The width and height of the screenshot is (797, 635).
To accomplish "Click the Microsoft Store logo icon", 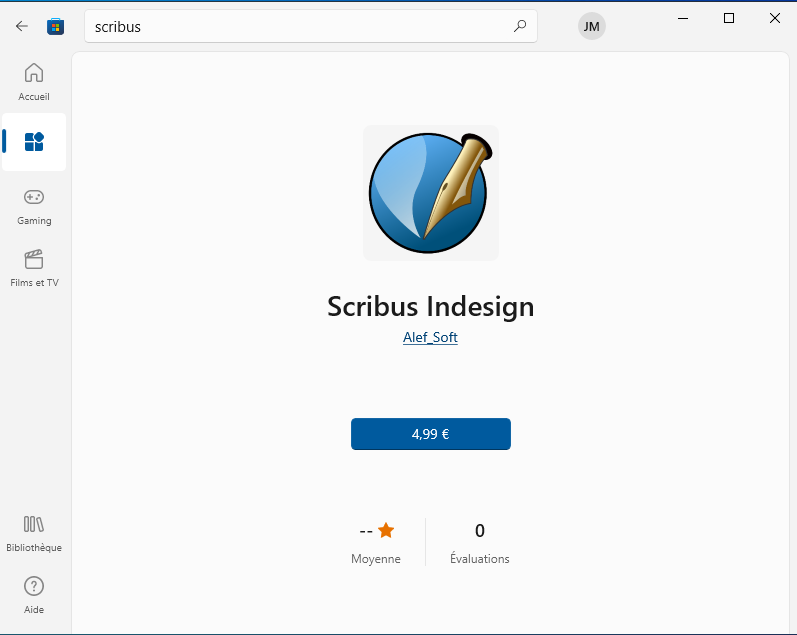I will (56, 26).
